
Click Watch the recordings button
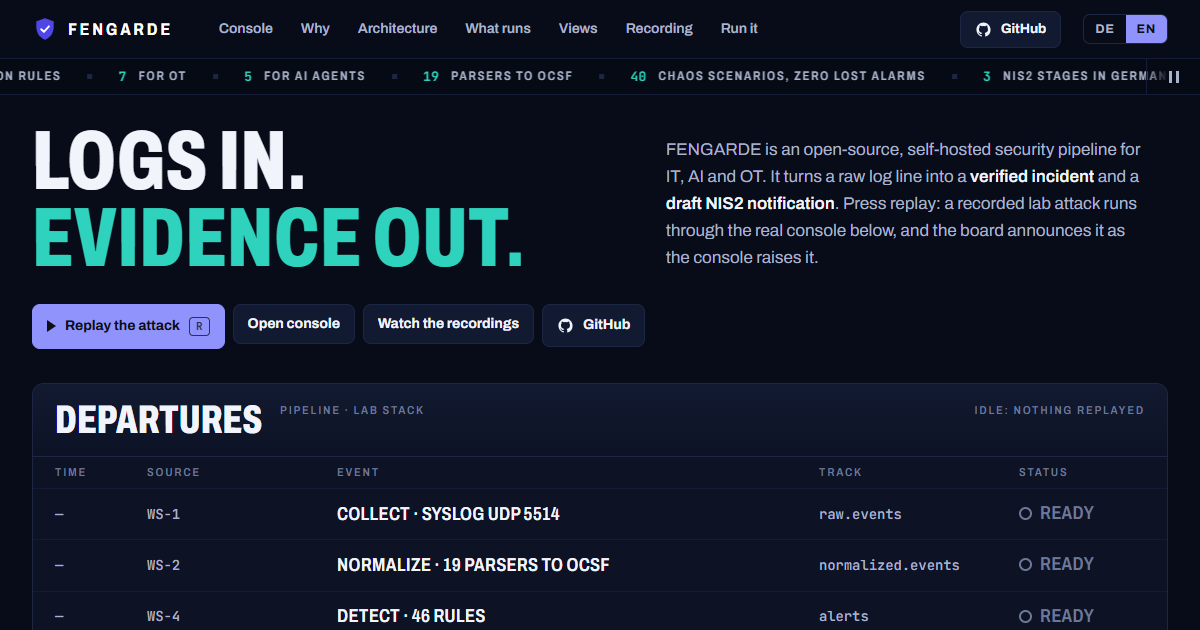448,324
